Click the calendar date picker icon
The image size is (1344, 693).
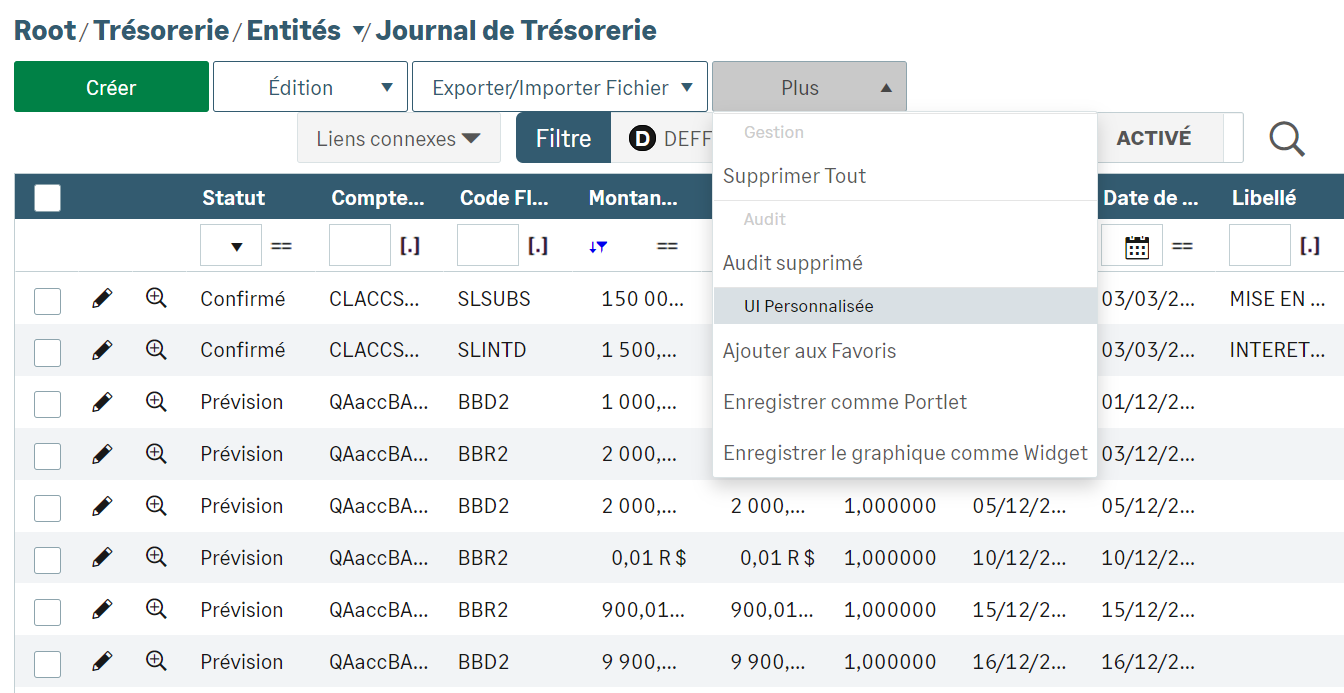(1137, 247)
